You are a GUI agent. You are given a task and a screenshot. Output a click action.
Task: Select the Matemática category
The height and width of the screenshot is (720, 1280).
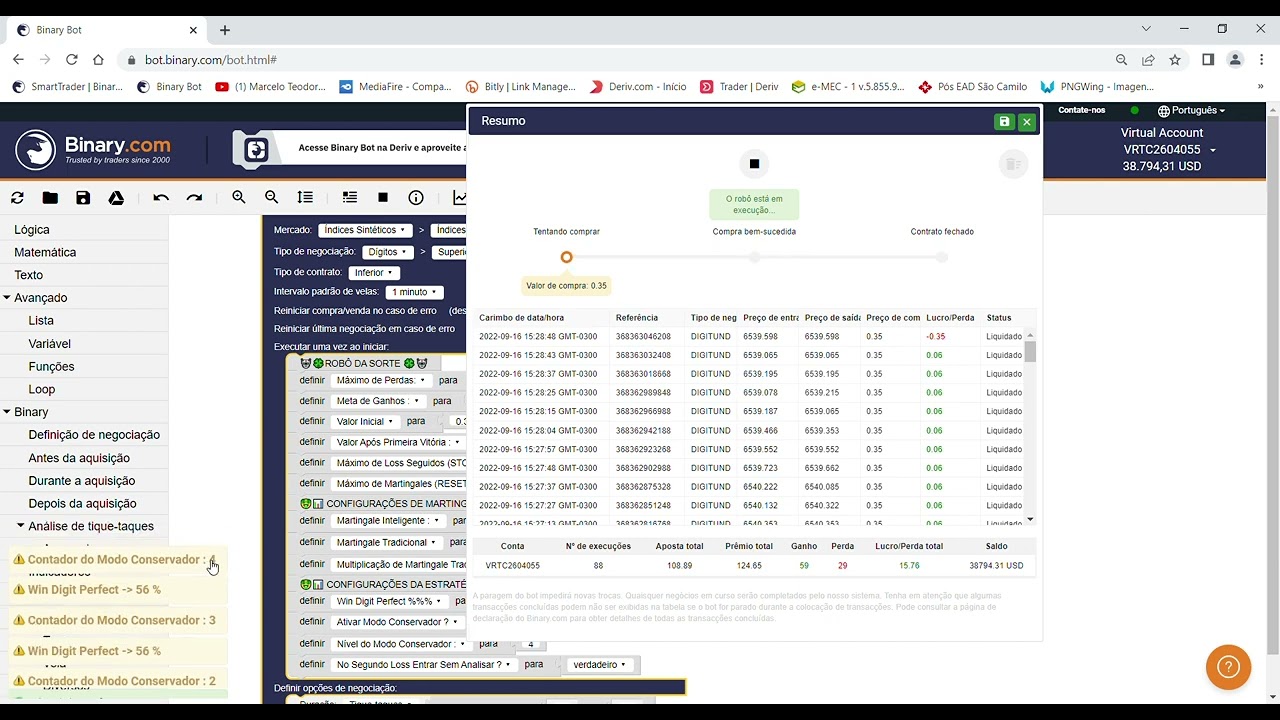coord(45,252)
